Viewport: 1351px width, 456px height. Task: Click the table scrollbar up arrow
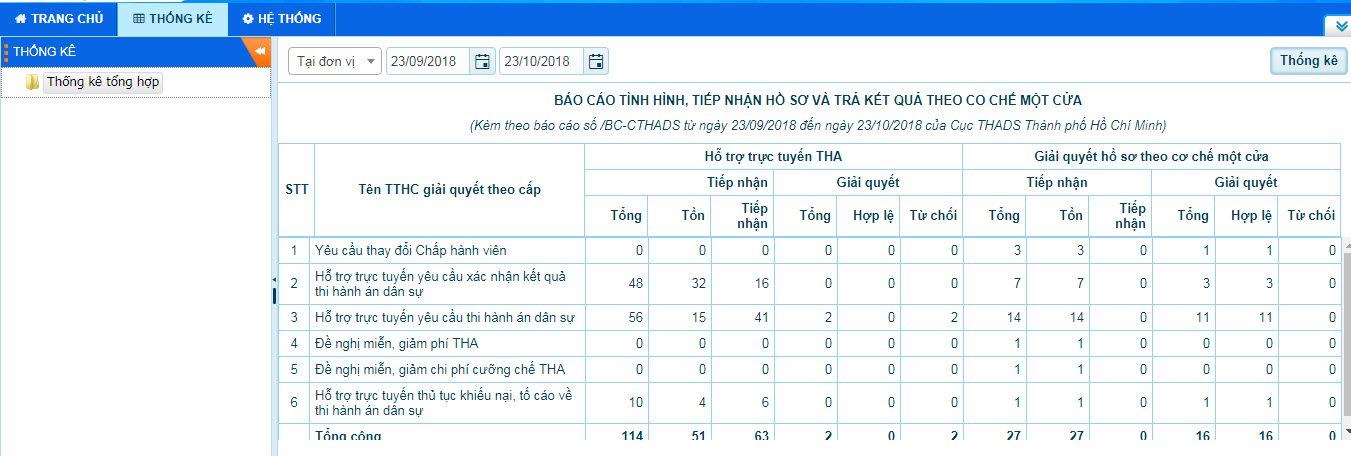coord(1345,243)
